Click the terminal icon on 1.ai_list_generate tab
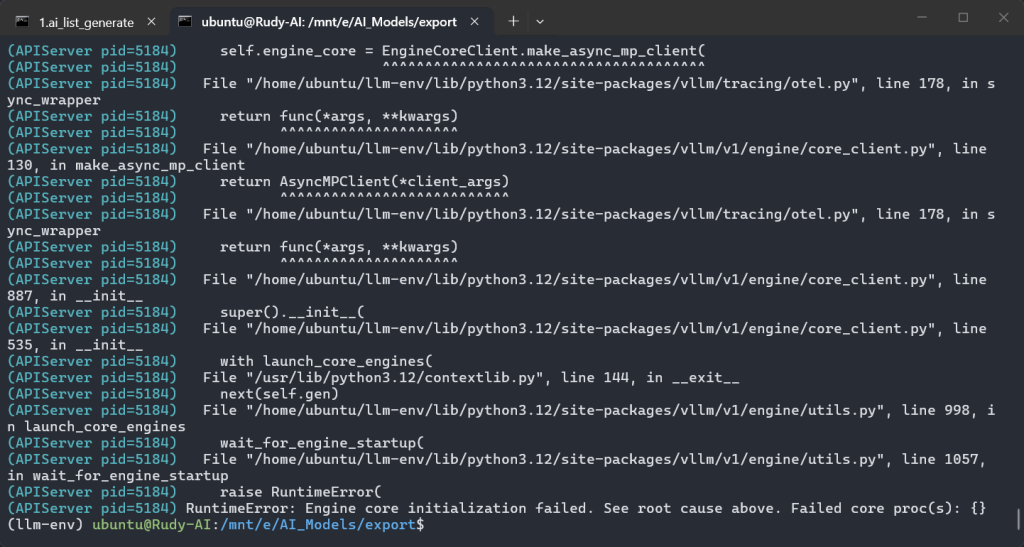 pyautogui.click(x=22, y=20)
